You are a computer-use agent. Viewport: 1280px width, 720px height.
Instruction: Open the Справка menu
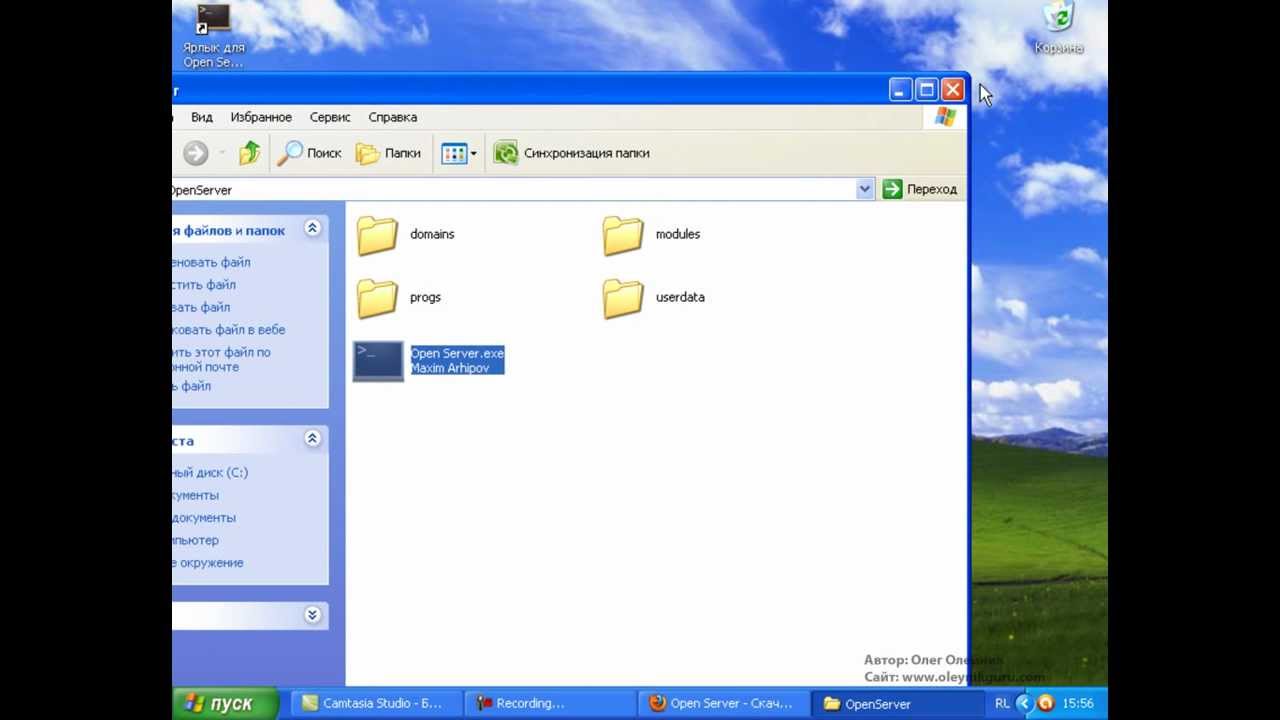[x=393, y=117]
